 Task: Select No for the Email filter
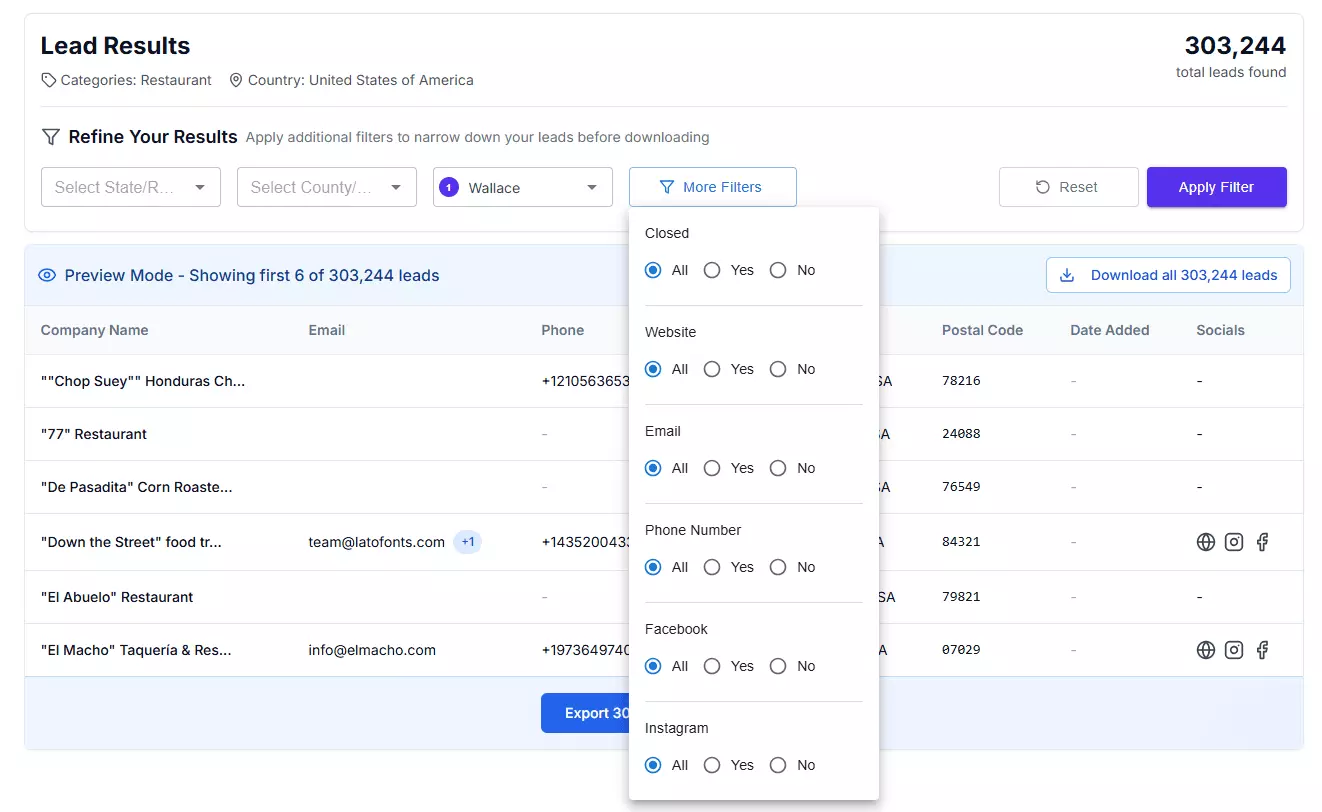pos(778,468)
